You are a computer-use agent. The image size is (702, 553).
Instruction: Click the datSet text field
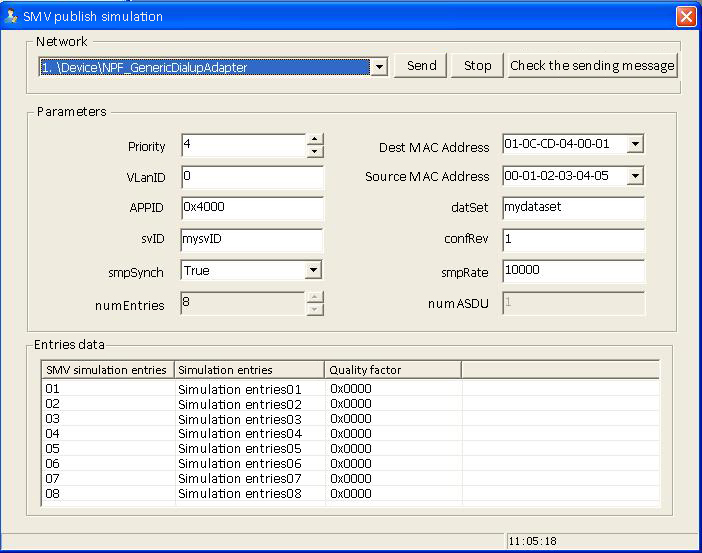tap(573, 208)
